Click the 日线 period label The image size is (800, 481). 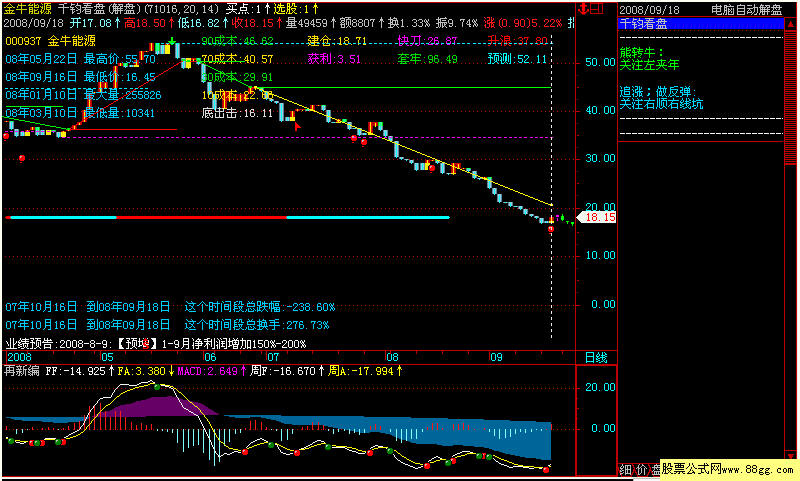(596, 358)
